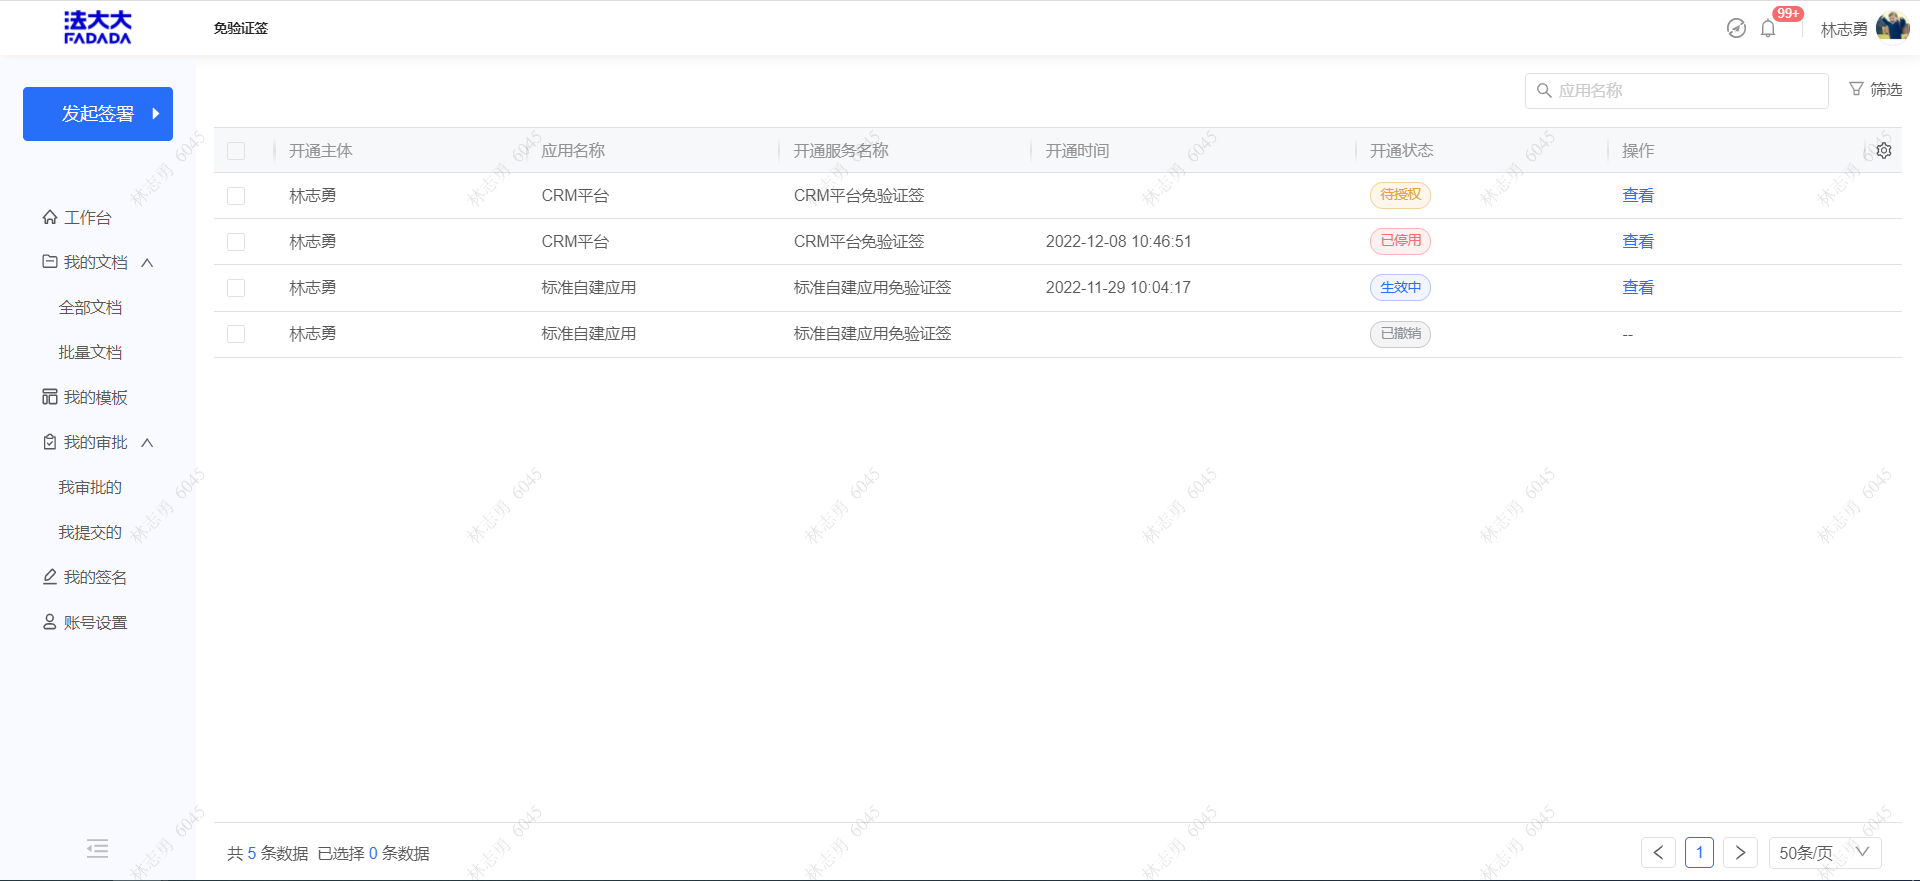The height and width of the screenshot is (881, 1920).
Task: Click 筛选 filter button
Action: point(1876,89)
